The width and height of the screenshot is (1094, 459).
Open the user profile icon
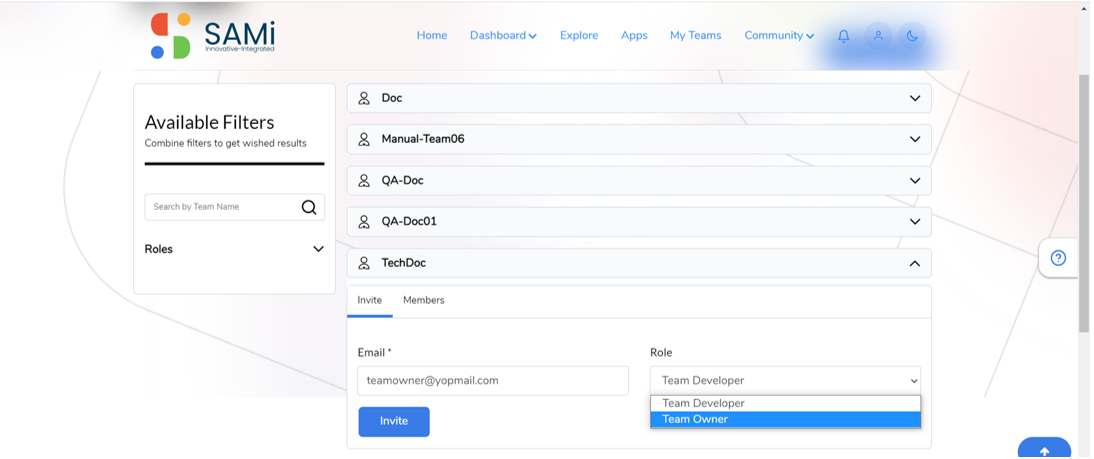[878, 36]
